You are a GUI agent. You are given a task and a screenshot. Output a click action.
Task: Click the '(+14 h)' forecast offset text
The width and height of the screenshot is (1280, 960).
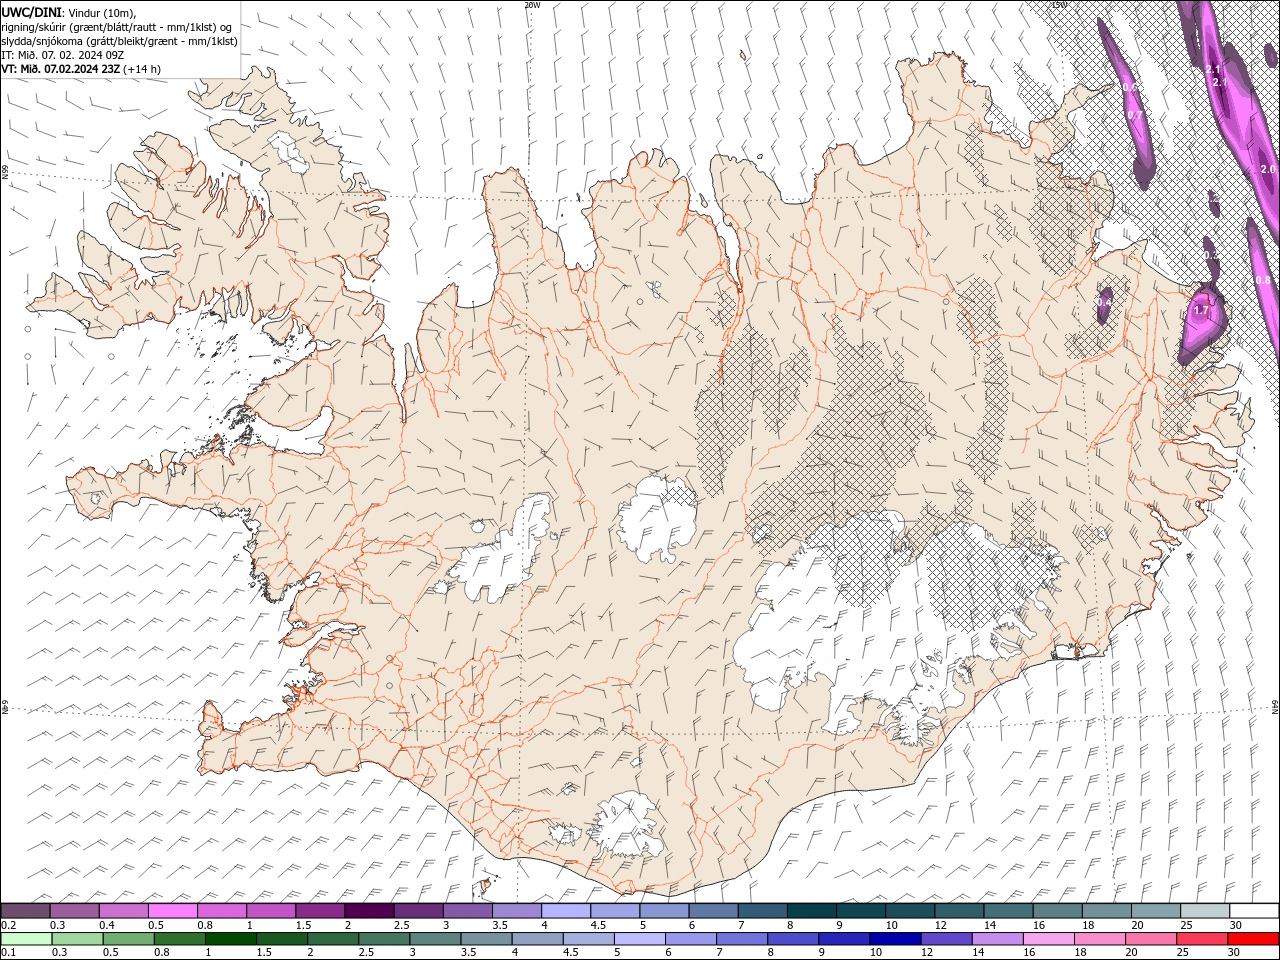point(142,69)
